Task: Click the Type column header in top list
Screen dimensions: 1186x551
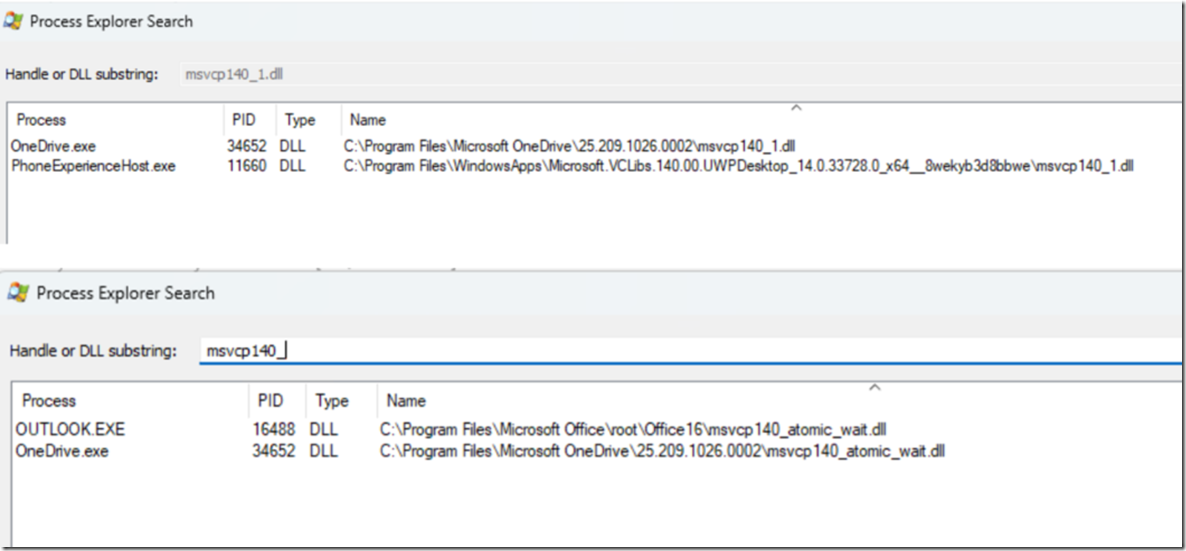Action: click(x=300, y=120)
